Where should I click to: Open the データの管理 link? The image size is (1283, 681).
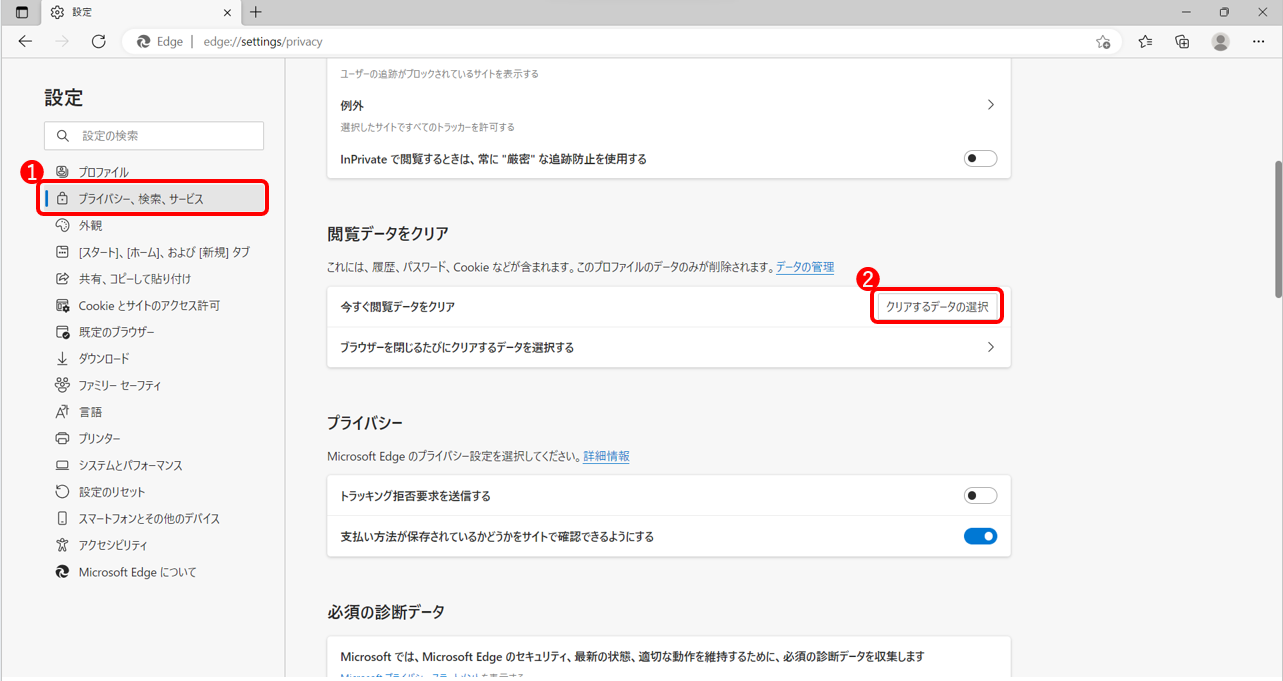805,267
